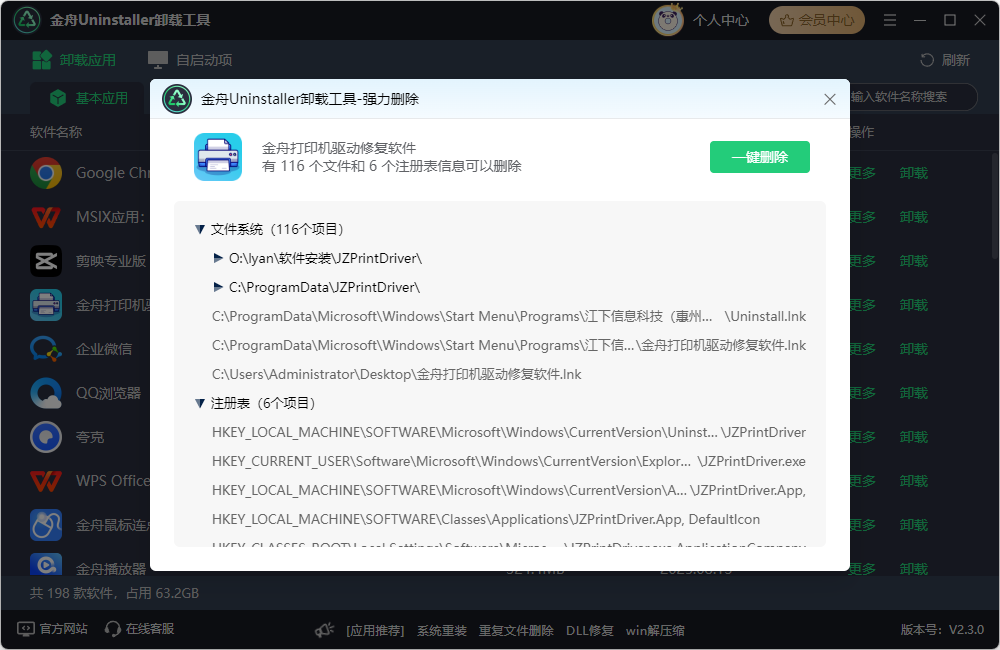Click 卸载 for QQ浏览器 row
The width and height of the screenshot is (1000, 650).
coord(913,393)
